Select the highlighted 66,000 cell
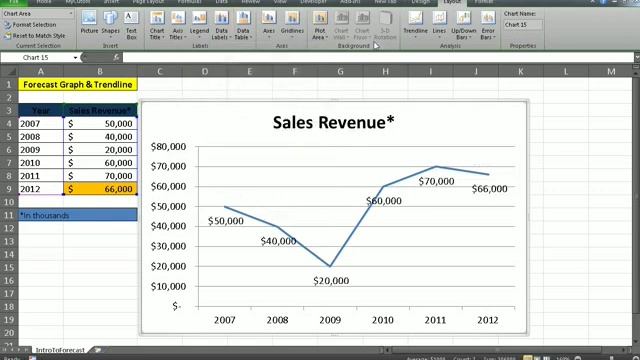The height and width of the screenshot is (360, 640). [100, 189]
